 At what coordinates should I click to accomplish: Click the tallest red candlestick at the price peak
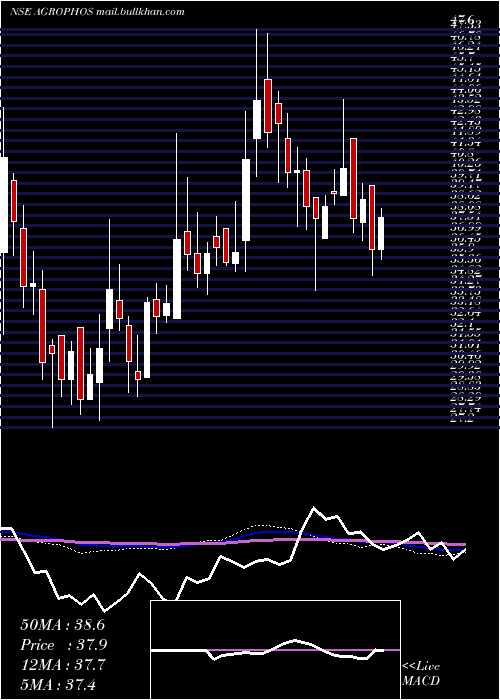[x=267, y=106]
